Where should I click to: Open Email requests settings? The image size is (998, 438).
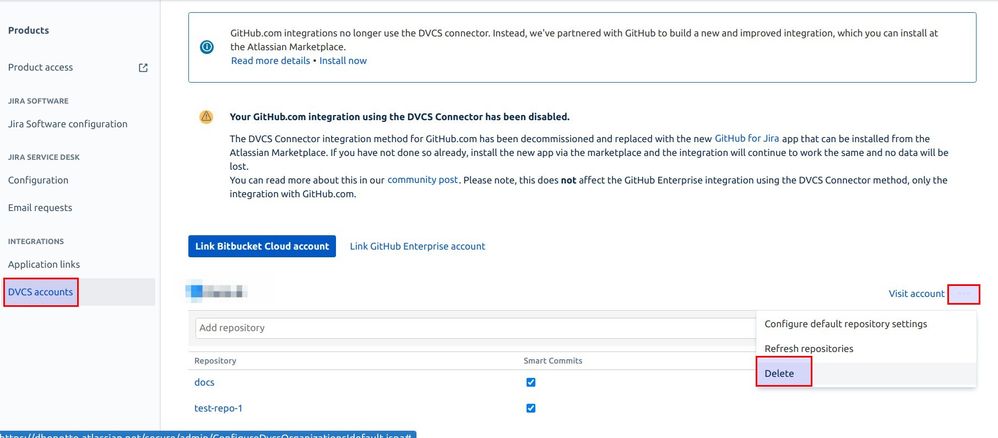pyautogui.click(x=40, y=208)
